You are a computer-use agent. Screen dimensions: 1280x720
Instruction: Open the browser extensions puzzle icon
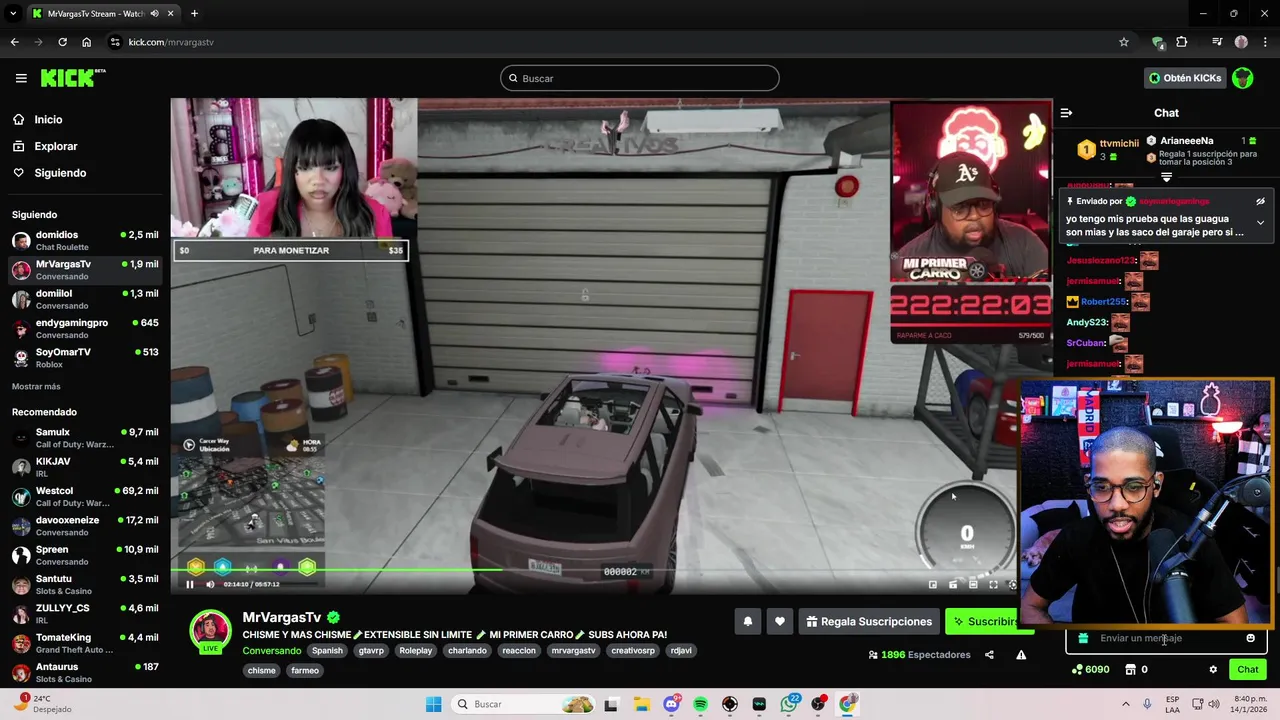point(1182,42)
